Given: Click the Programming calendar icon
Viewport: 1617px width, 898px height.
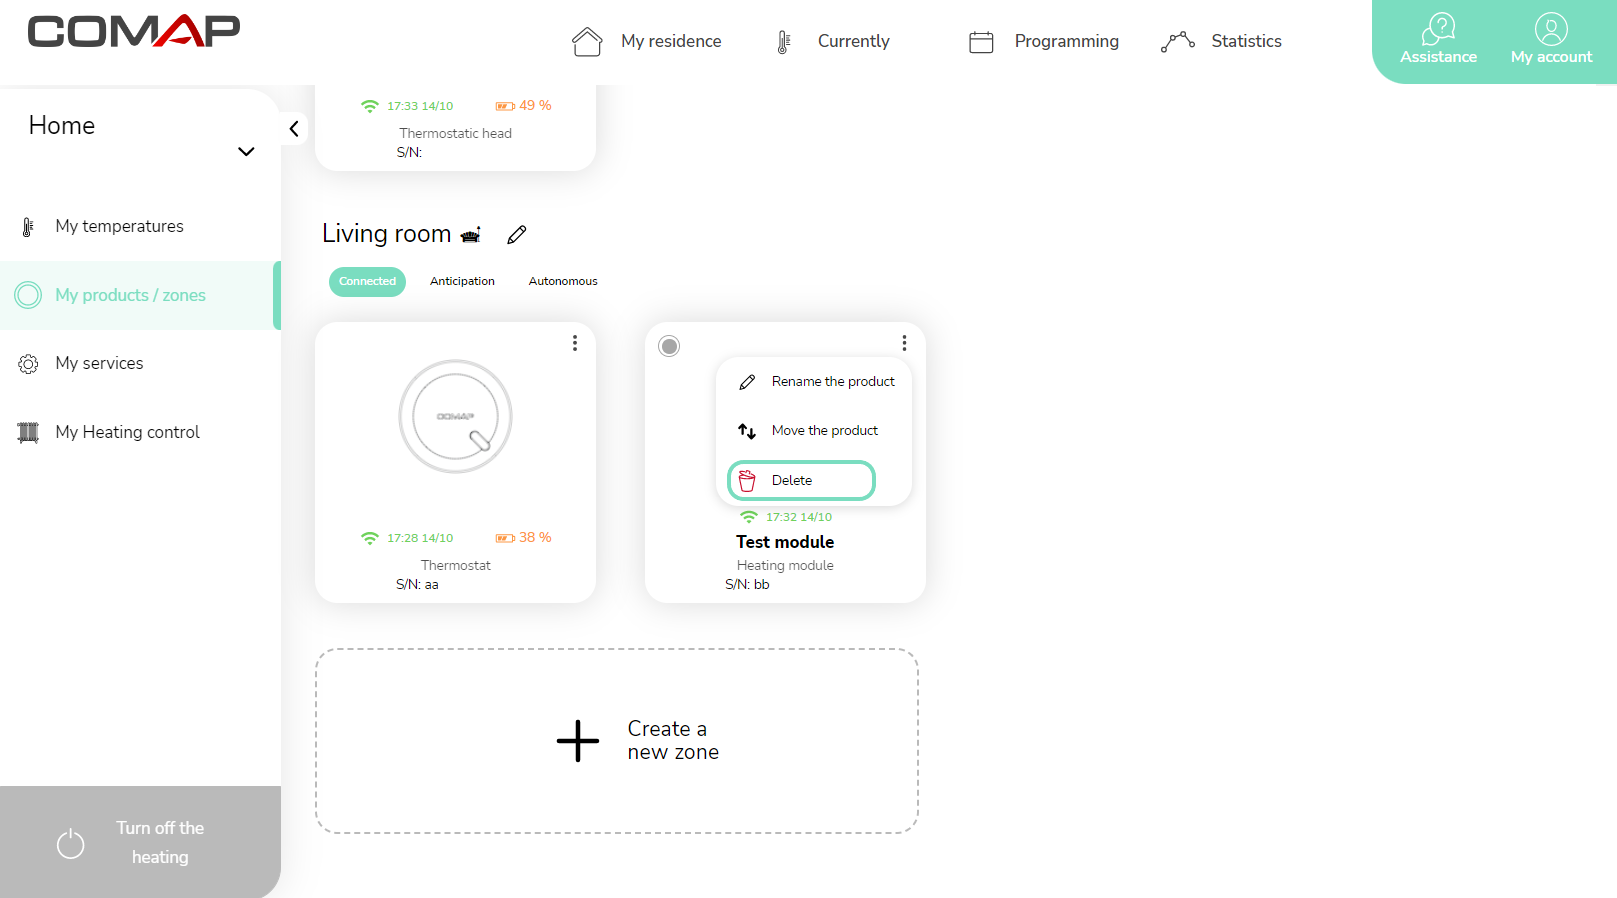Looking at the screenshot, I should click(981, 42).
